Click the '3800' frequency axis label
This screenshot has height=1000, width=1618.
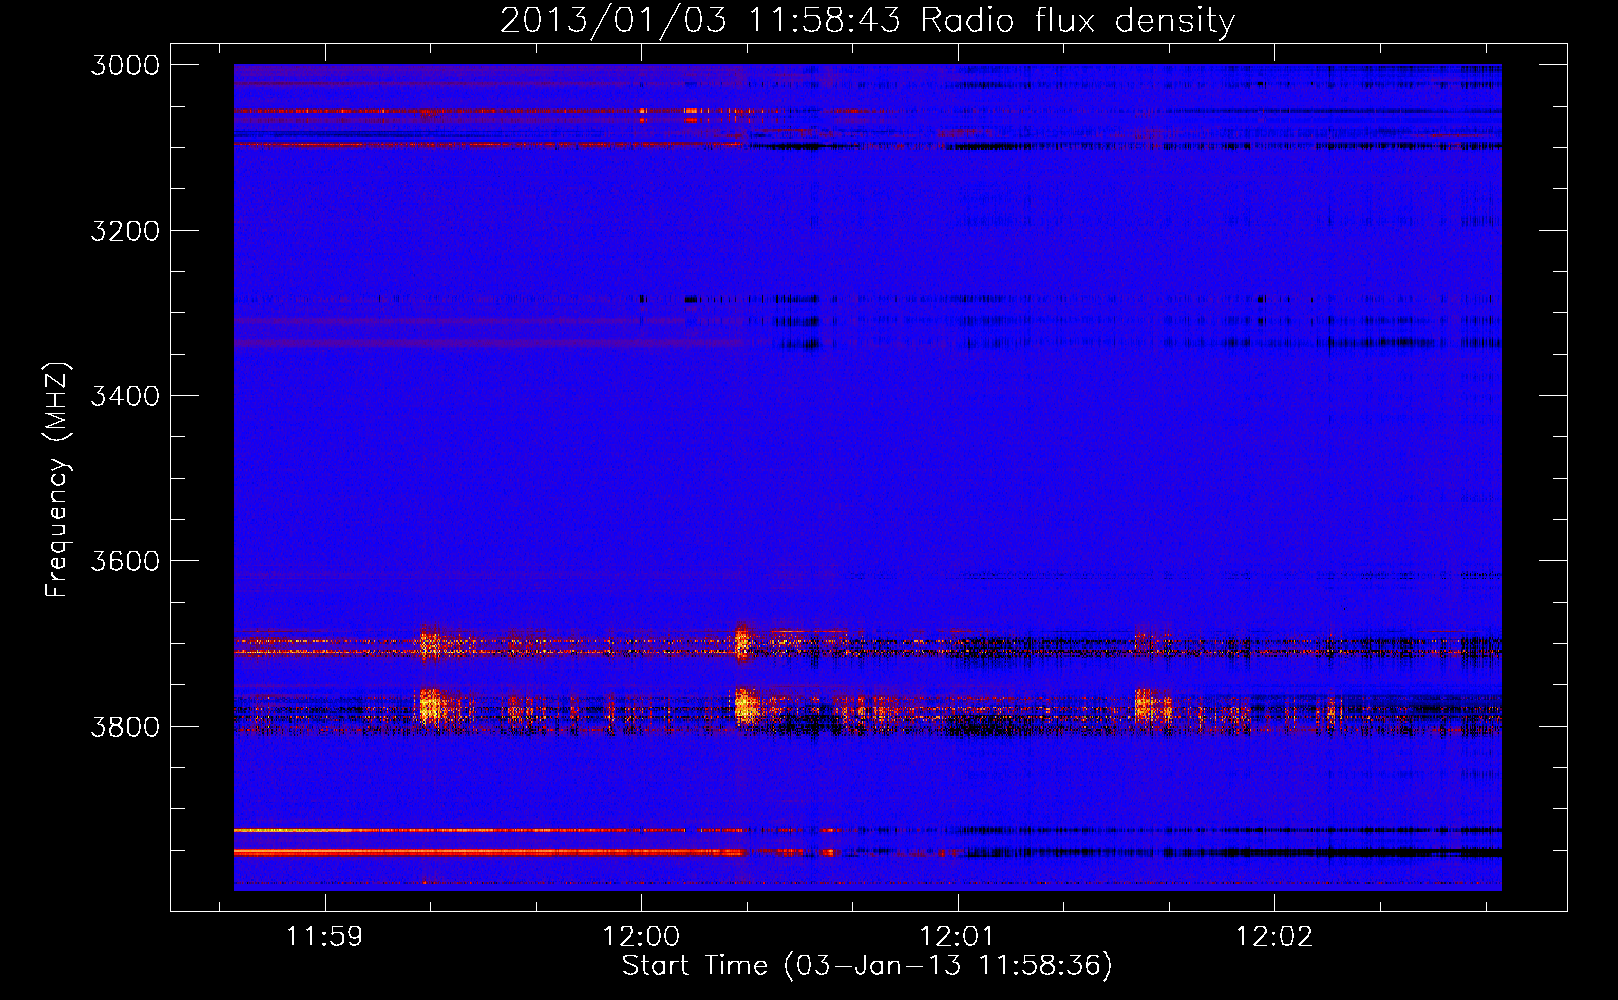[125, 726]
